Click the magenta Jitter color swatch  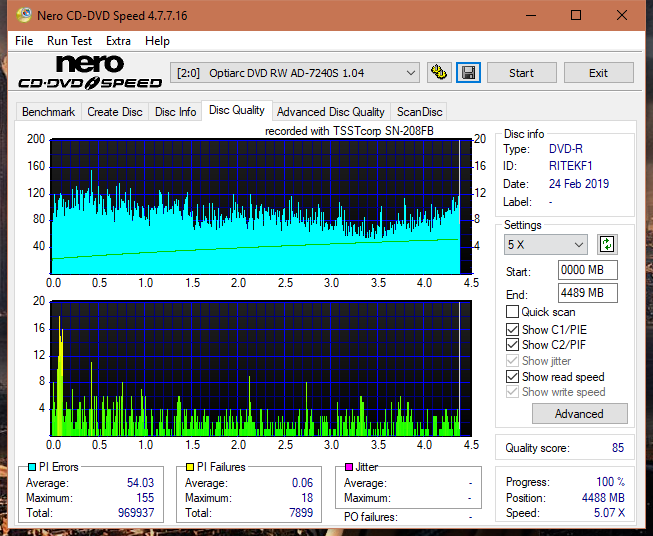coord(349,467)
